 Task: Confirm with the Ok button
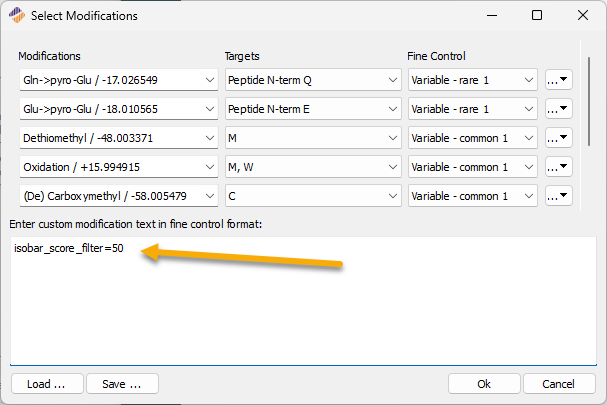click(x=484, y=384)
